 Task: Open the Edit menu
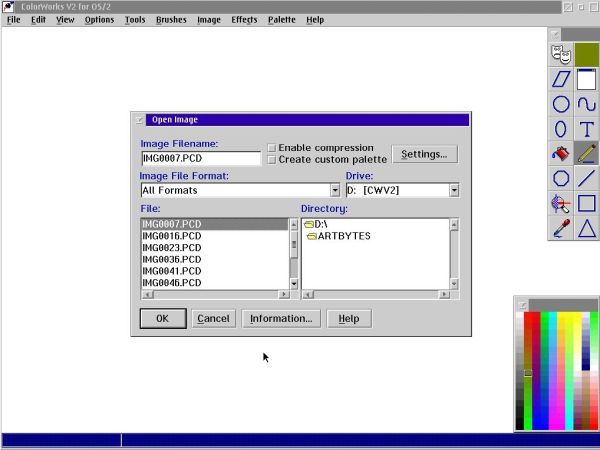[38, 20]
